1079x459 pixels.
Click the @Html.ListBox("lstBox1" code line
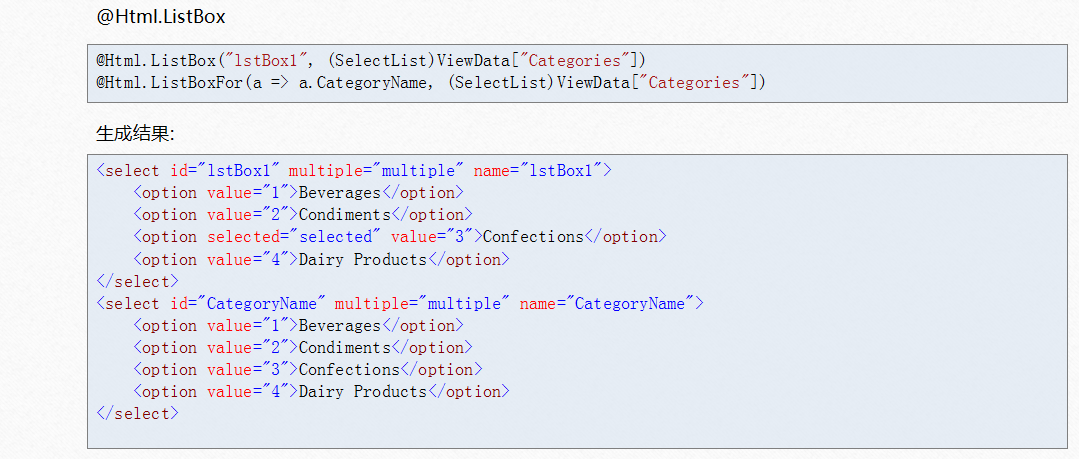coord(371,61)
